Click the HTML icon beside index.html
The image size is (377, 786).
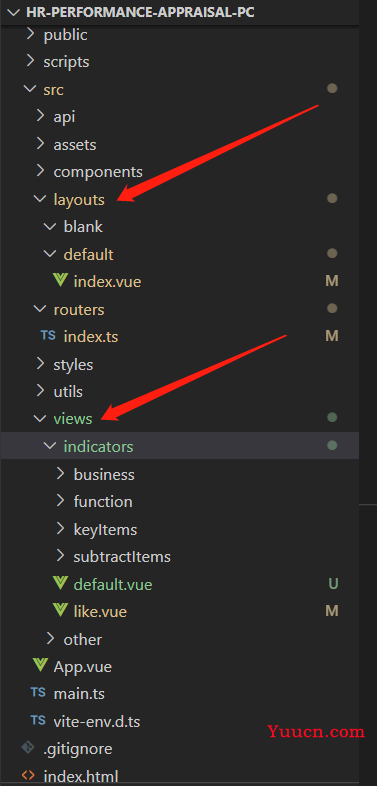click(x=28, y=776)
